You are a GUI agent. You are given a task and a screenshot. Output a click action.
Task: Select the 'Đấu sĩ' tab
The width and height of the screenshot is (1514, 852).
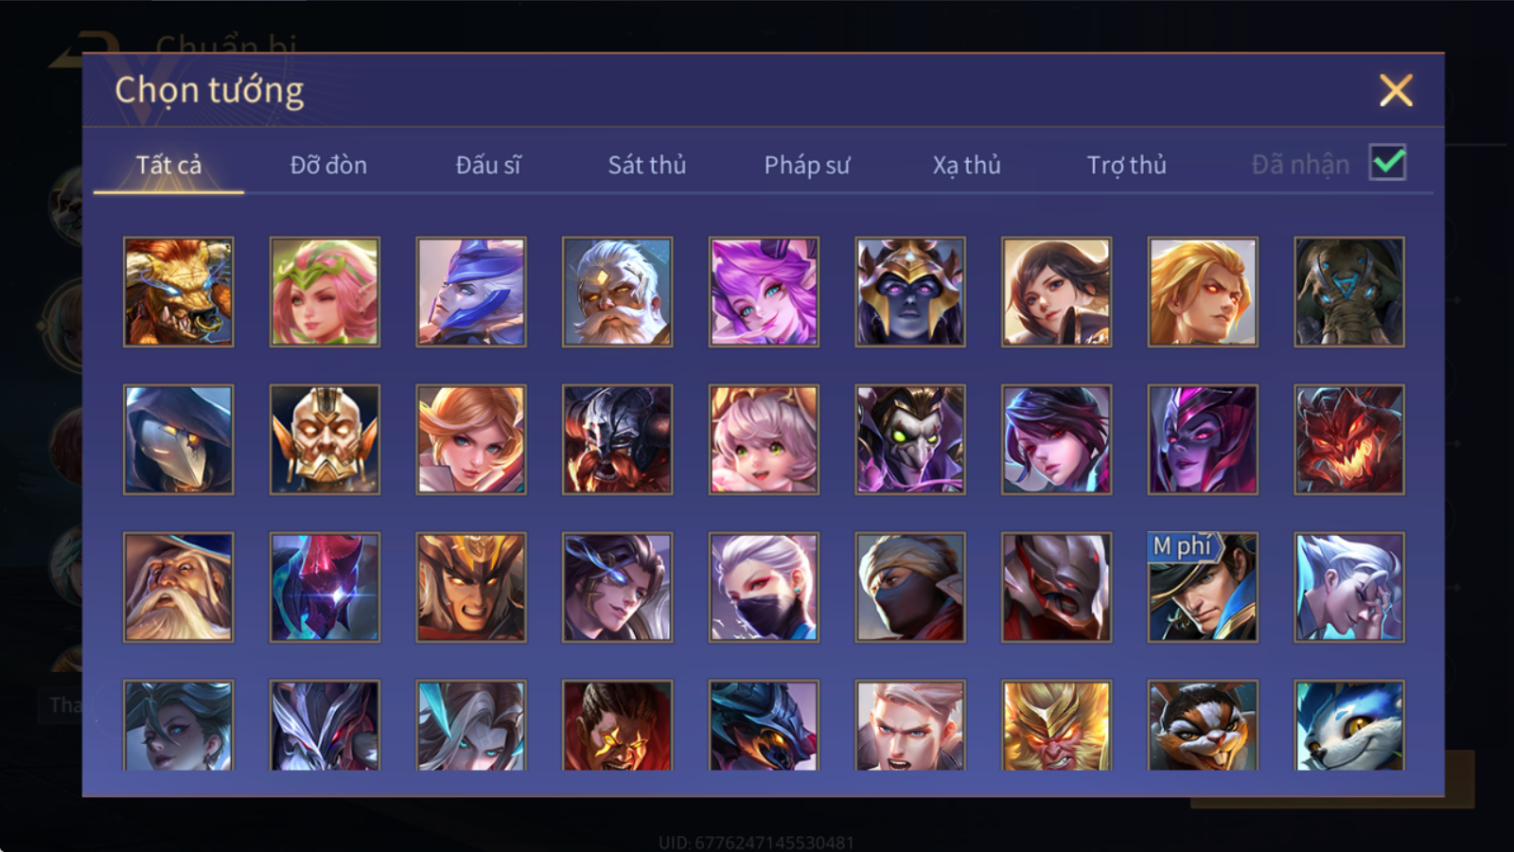pyautogui.click(x=488, y=165)
